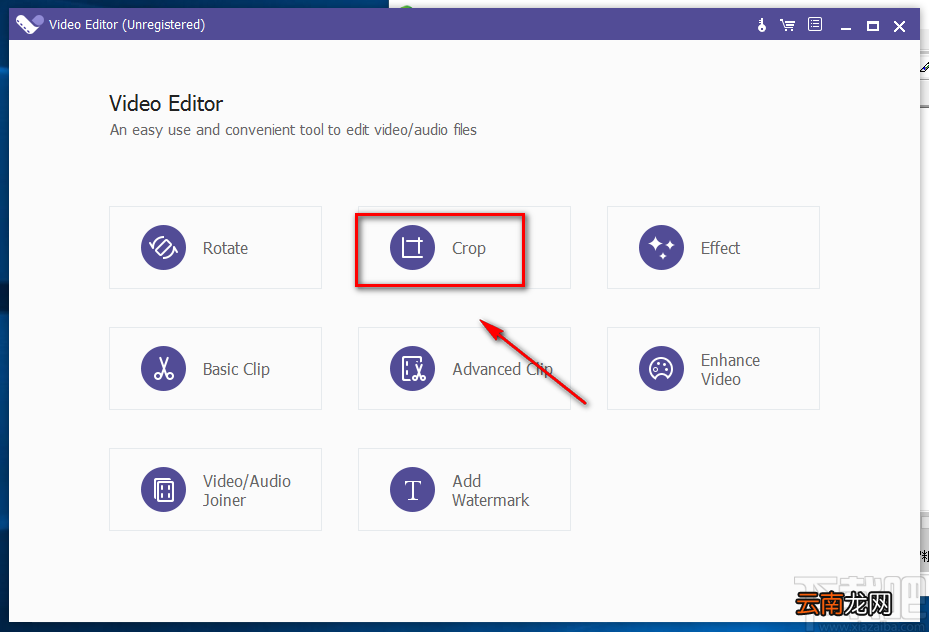Open the Video/Audio Joiner icon
The image size is (929, 632).
(164, 489)
